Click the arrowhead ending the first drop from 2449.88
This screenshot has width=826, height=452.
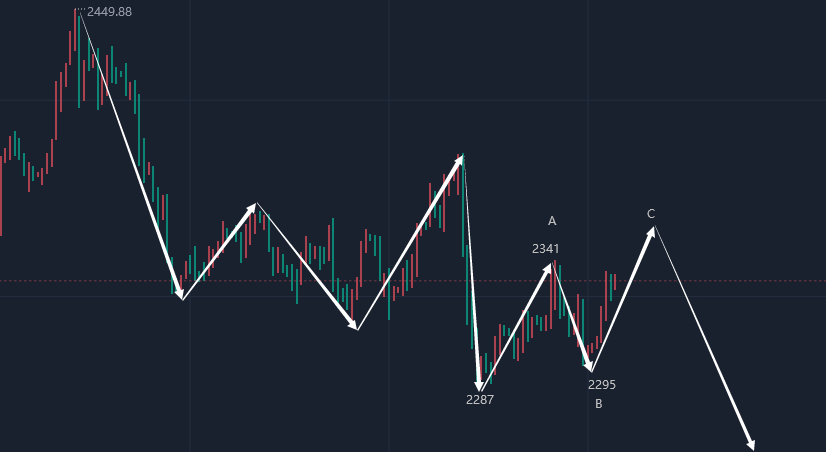point(180,293)
